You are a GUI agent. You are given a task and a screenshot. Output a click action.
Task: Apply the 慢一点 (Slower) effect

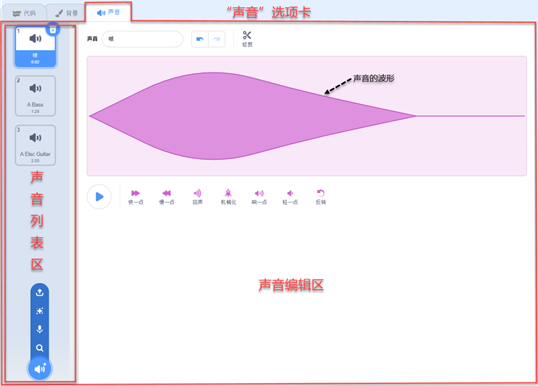coord(166,197)
